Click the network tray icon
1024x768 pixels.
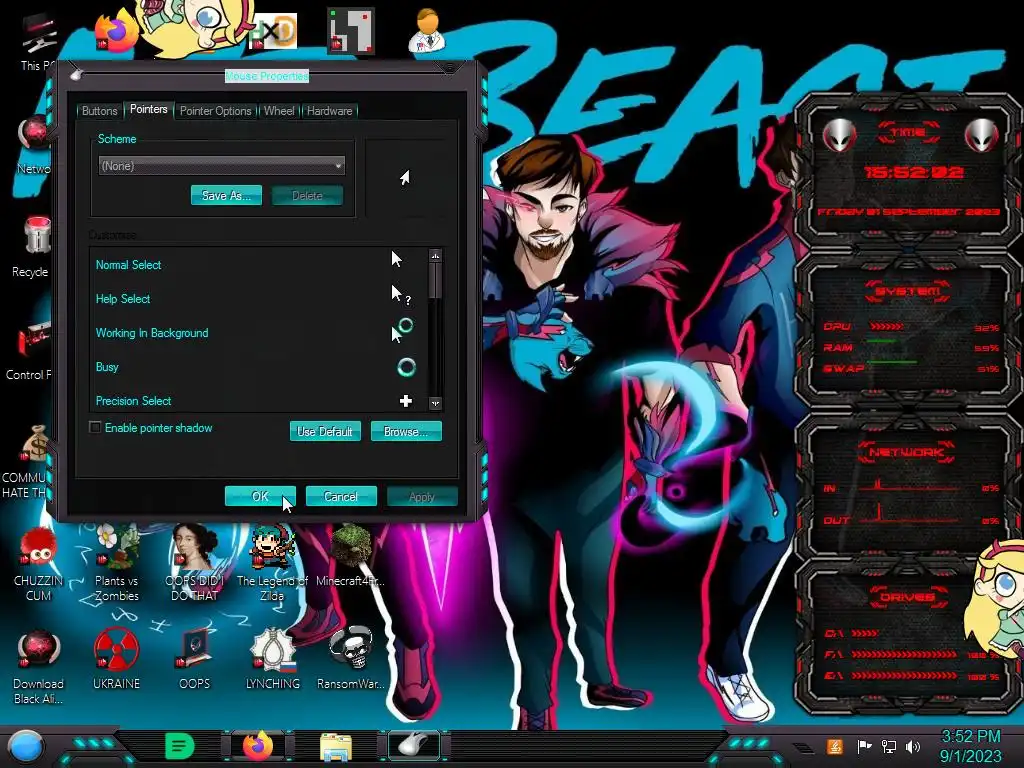(889, 746)
